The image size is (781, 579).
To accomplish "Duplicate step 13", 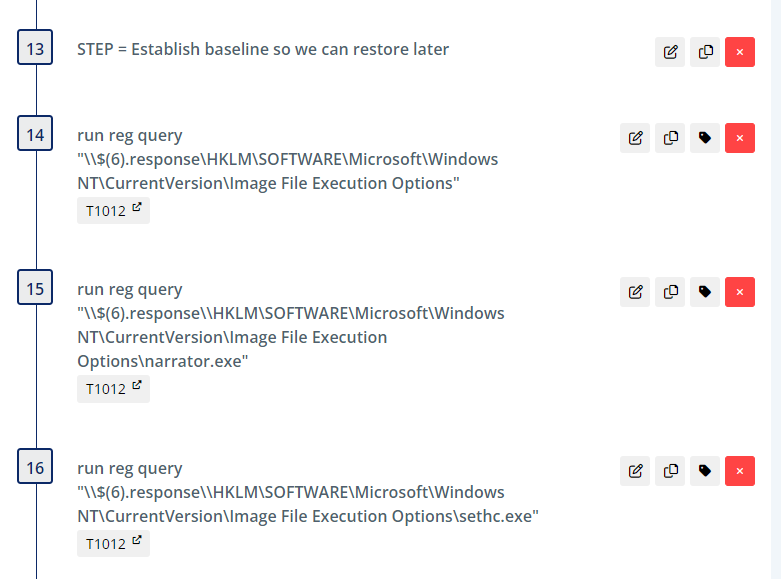I will 705,52.
